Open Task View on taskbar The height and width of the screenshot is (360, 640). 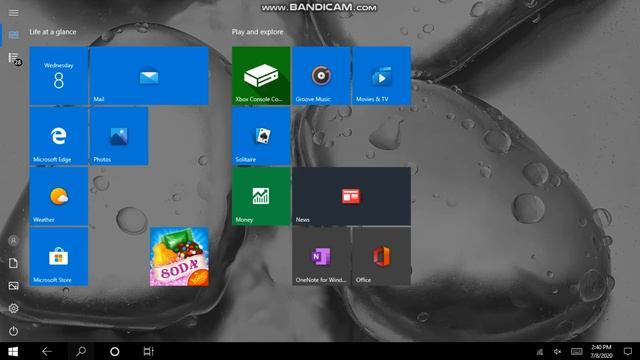[x=149, y=351]
